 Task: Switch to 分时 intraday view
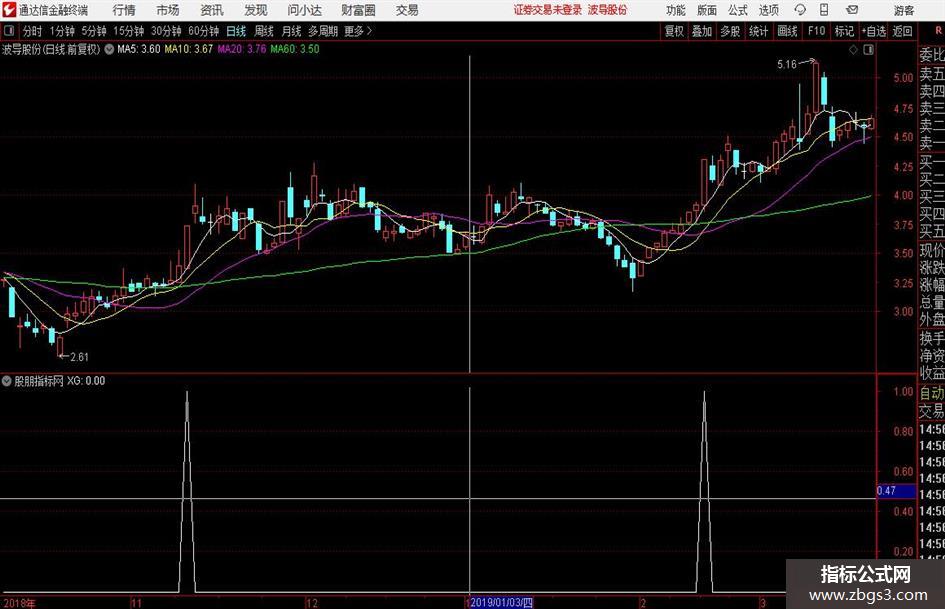[33, 31]
